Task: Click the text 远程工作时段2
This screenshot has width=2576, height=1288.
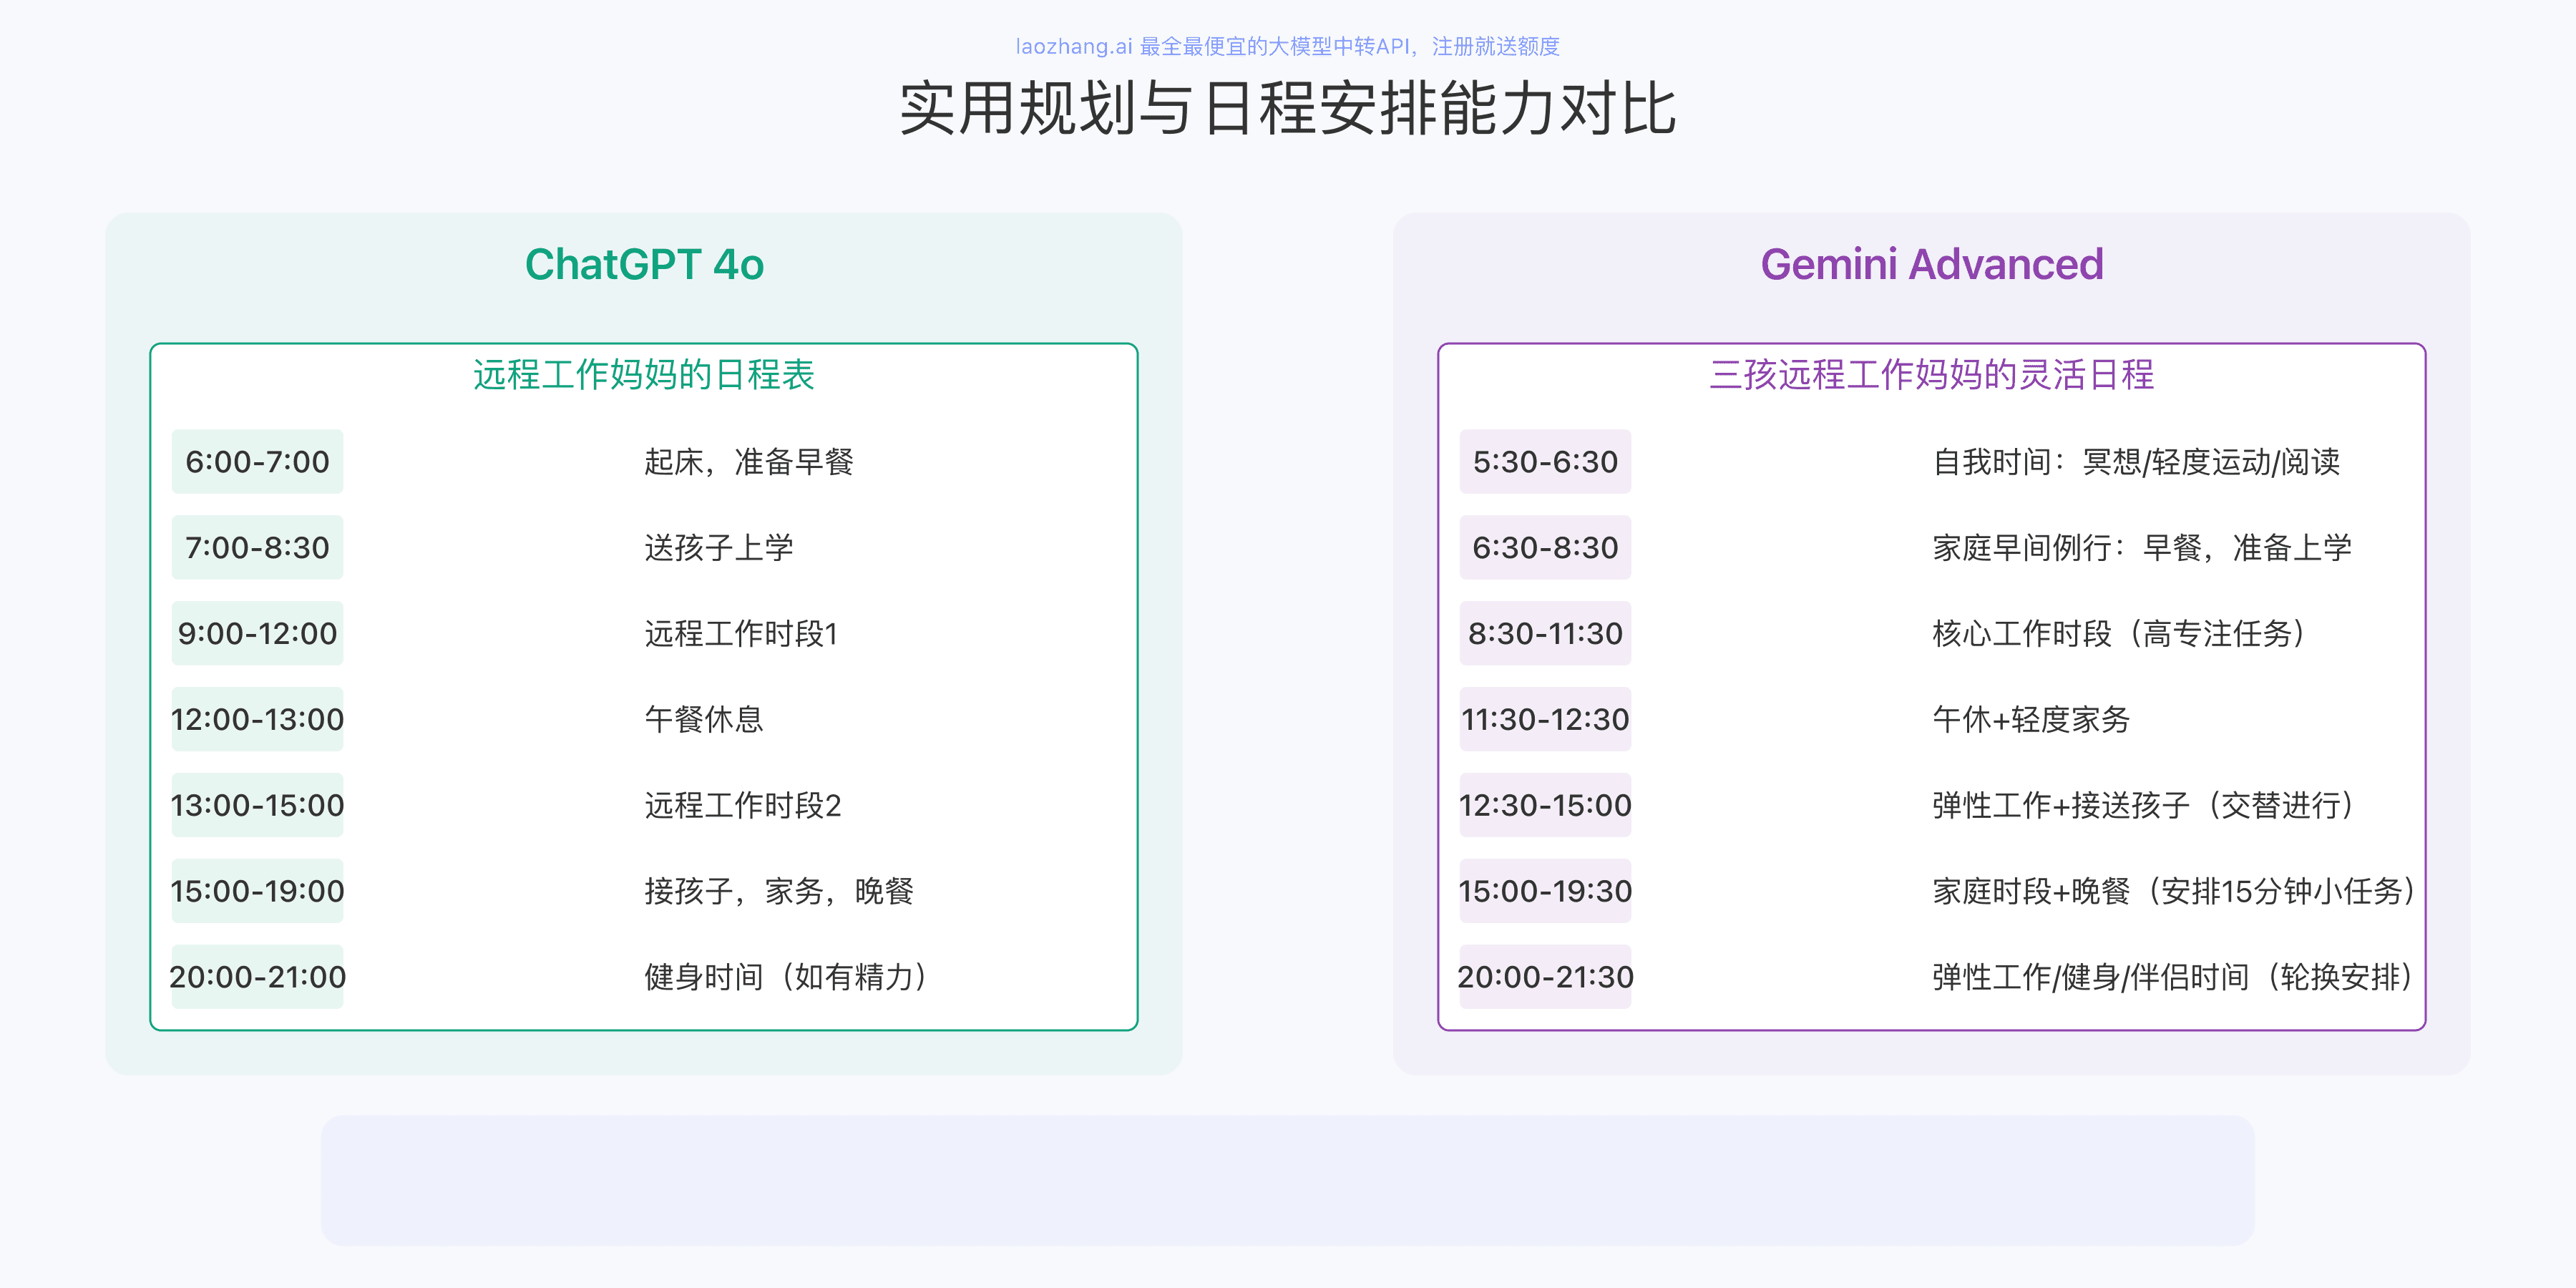Action: coord(743,806)
